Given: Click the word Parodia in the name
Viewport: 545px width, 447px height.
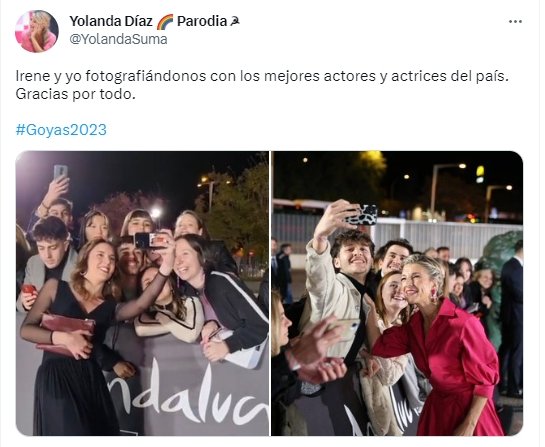Looking at the screenshot, I should click(x=202, y=22).
